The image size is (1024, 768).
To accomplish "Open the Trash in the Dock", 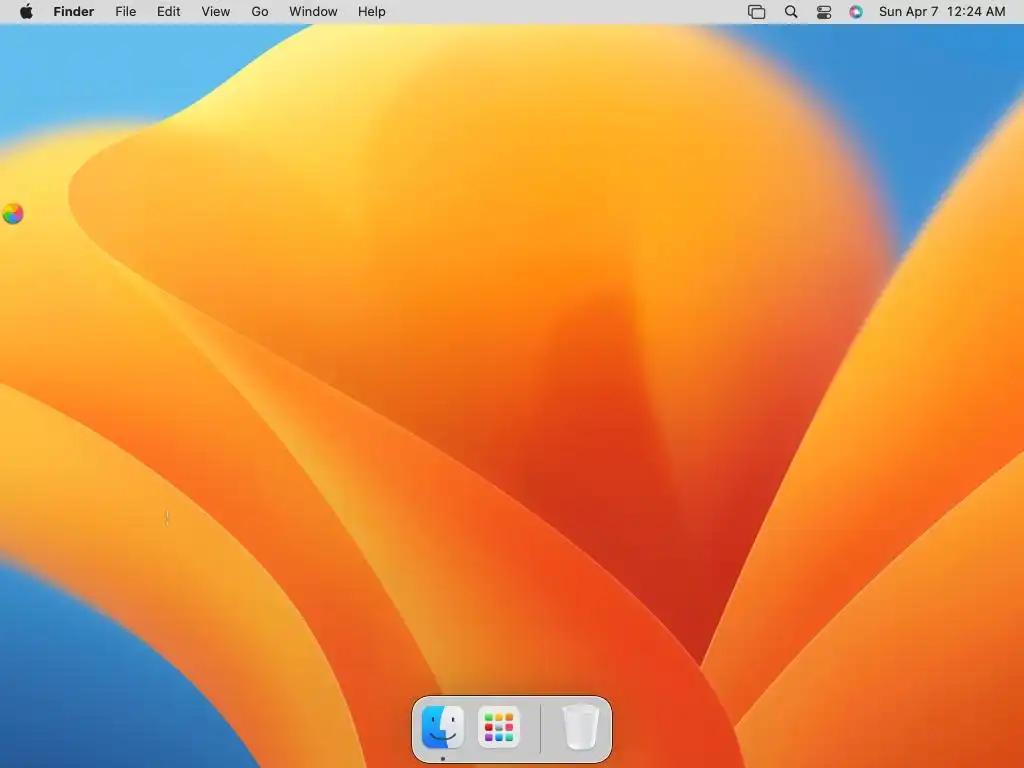I will pyautogui.click(x=581, y=727).
